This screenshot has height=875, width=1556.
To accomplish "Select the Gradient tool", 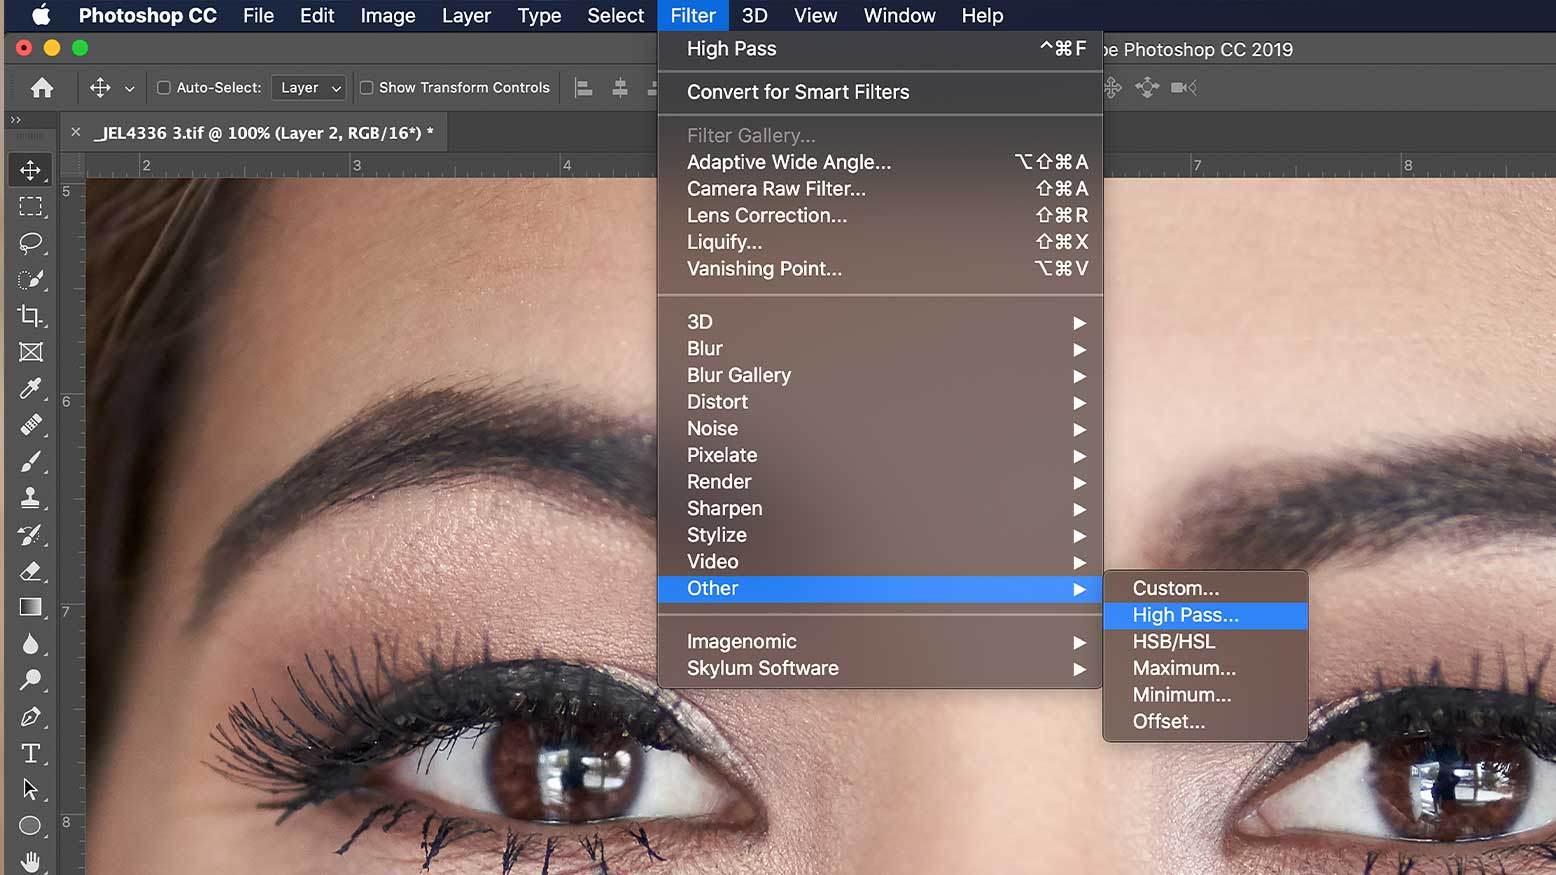I will pyautogui.click(x=30, y=607).
